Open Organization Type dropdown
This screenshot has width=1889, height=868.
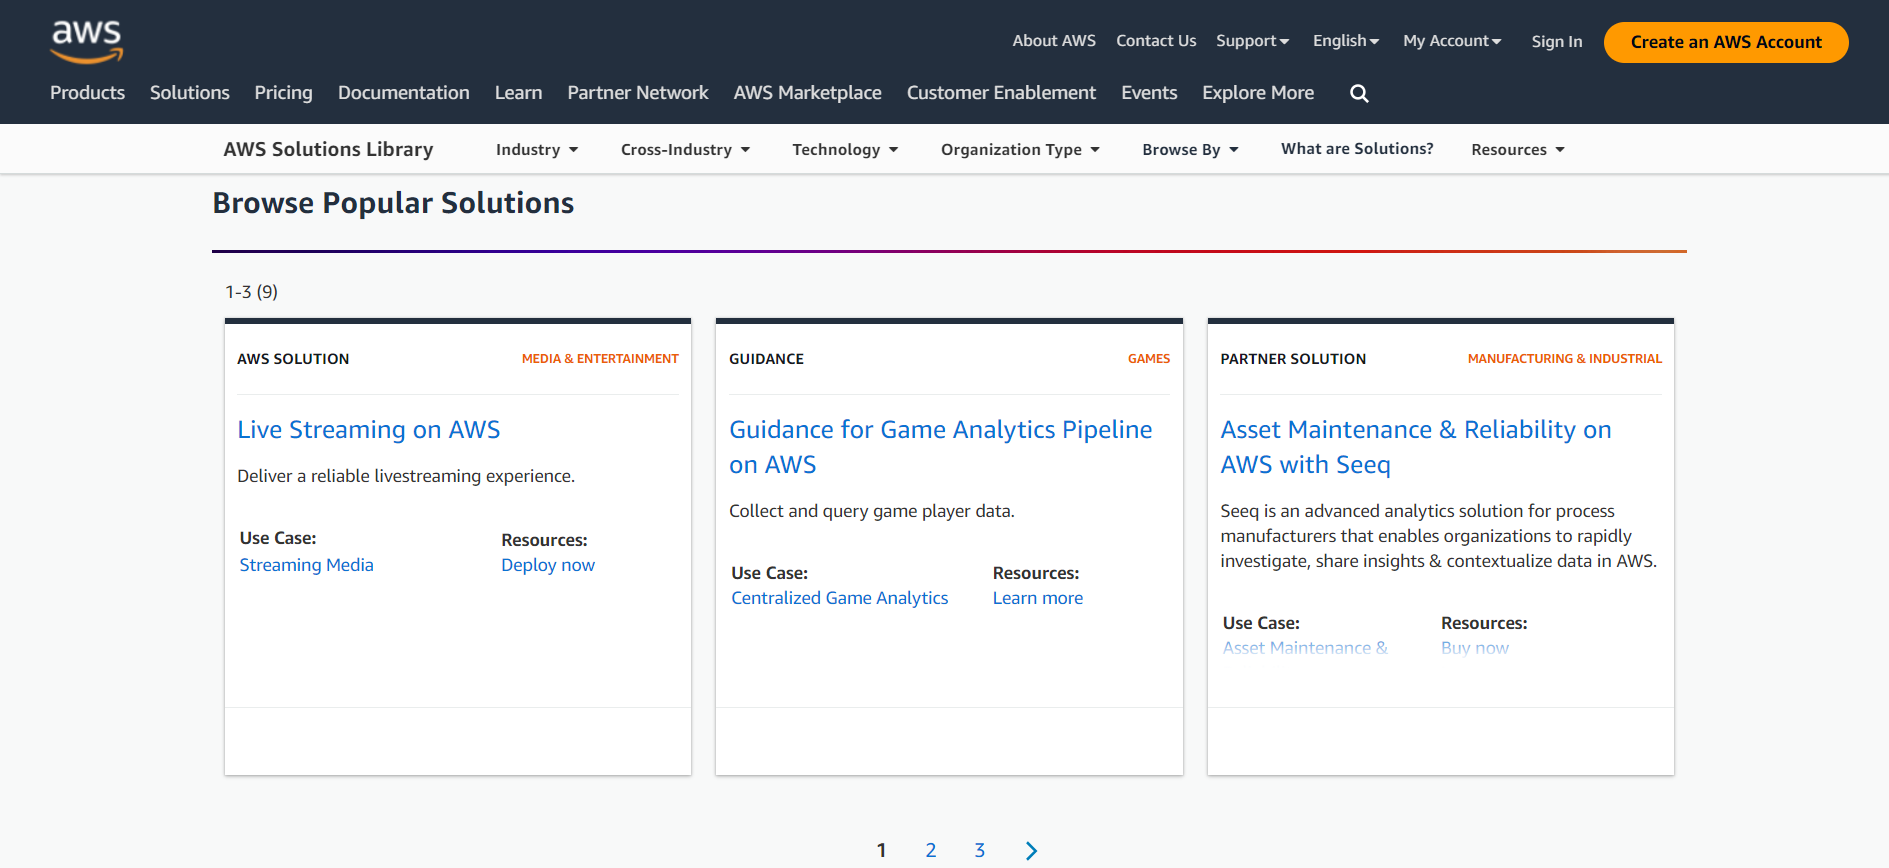1020,150
